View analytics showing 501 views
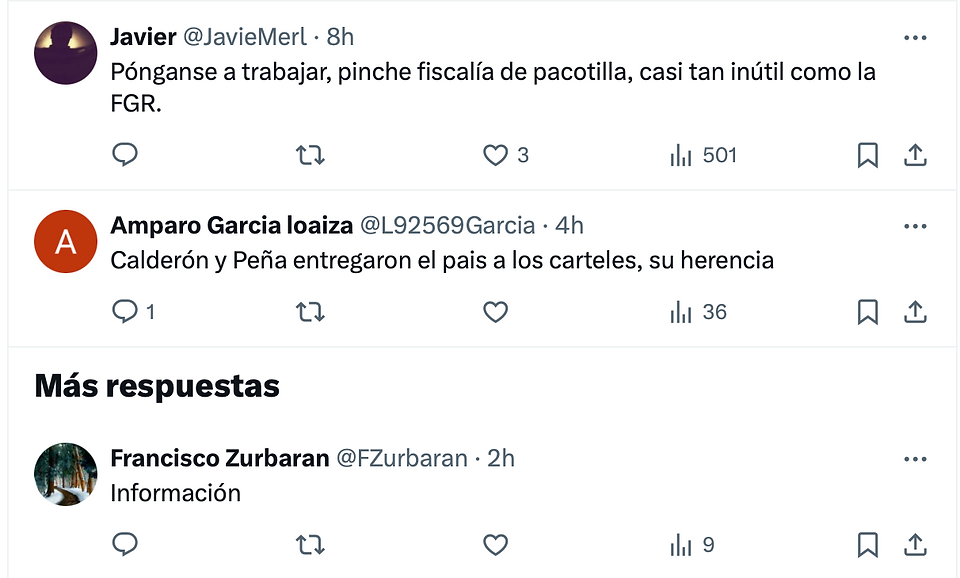 [703, 155]
